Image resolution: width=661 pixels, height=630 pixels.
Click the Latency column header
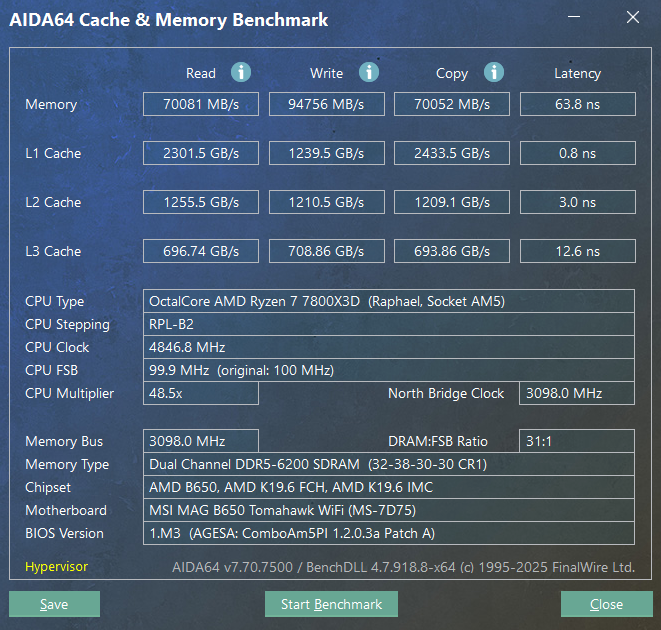578,74
